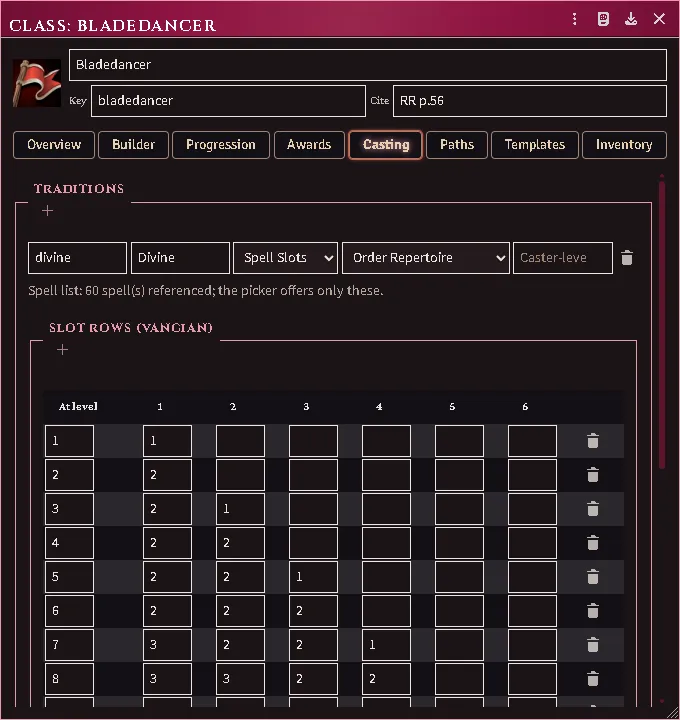Click spell level 2 slot cell in row 4
The height and width of the screenshot is (720, 680).
click(240, 543)
